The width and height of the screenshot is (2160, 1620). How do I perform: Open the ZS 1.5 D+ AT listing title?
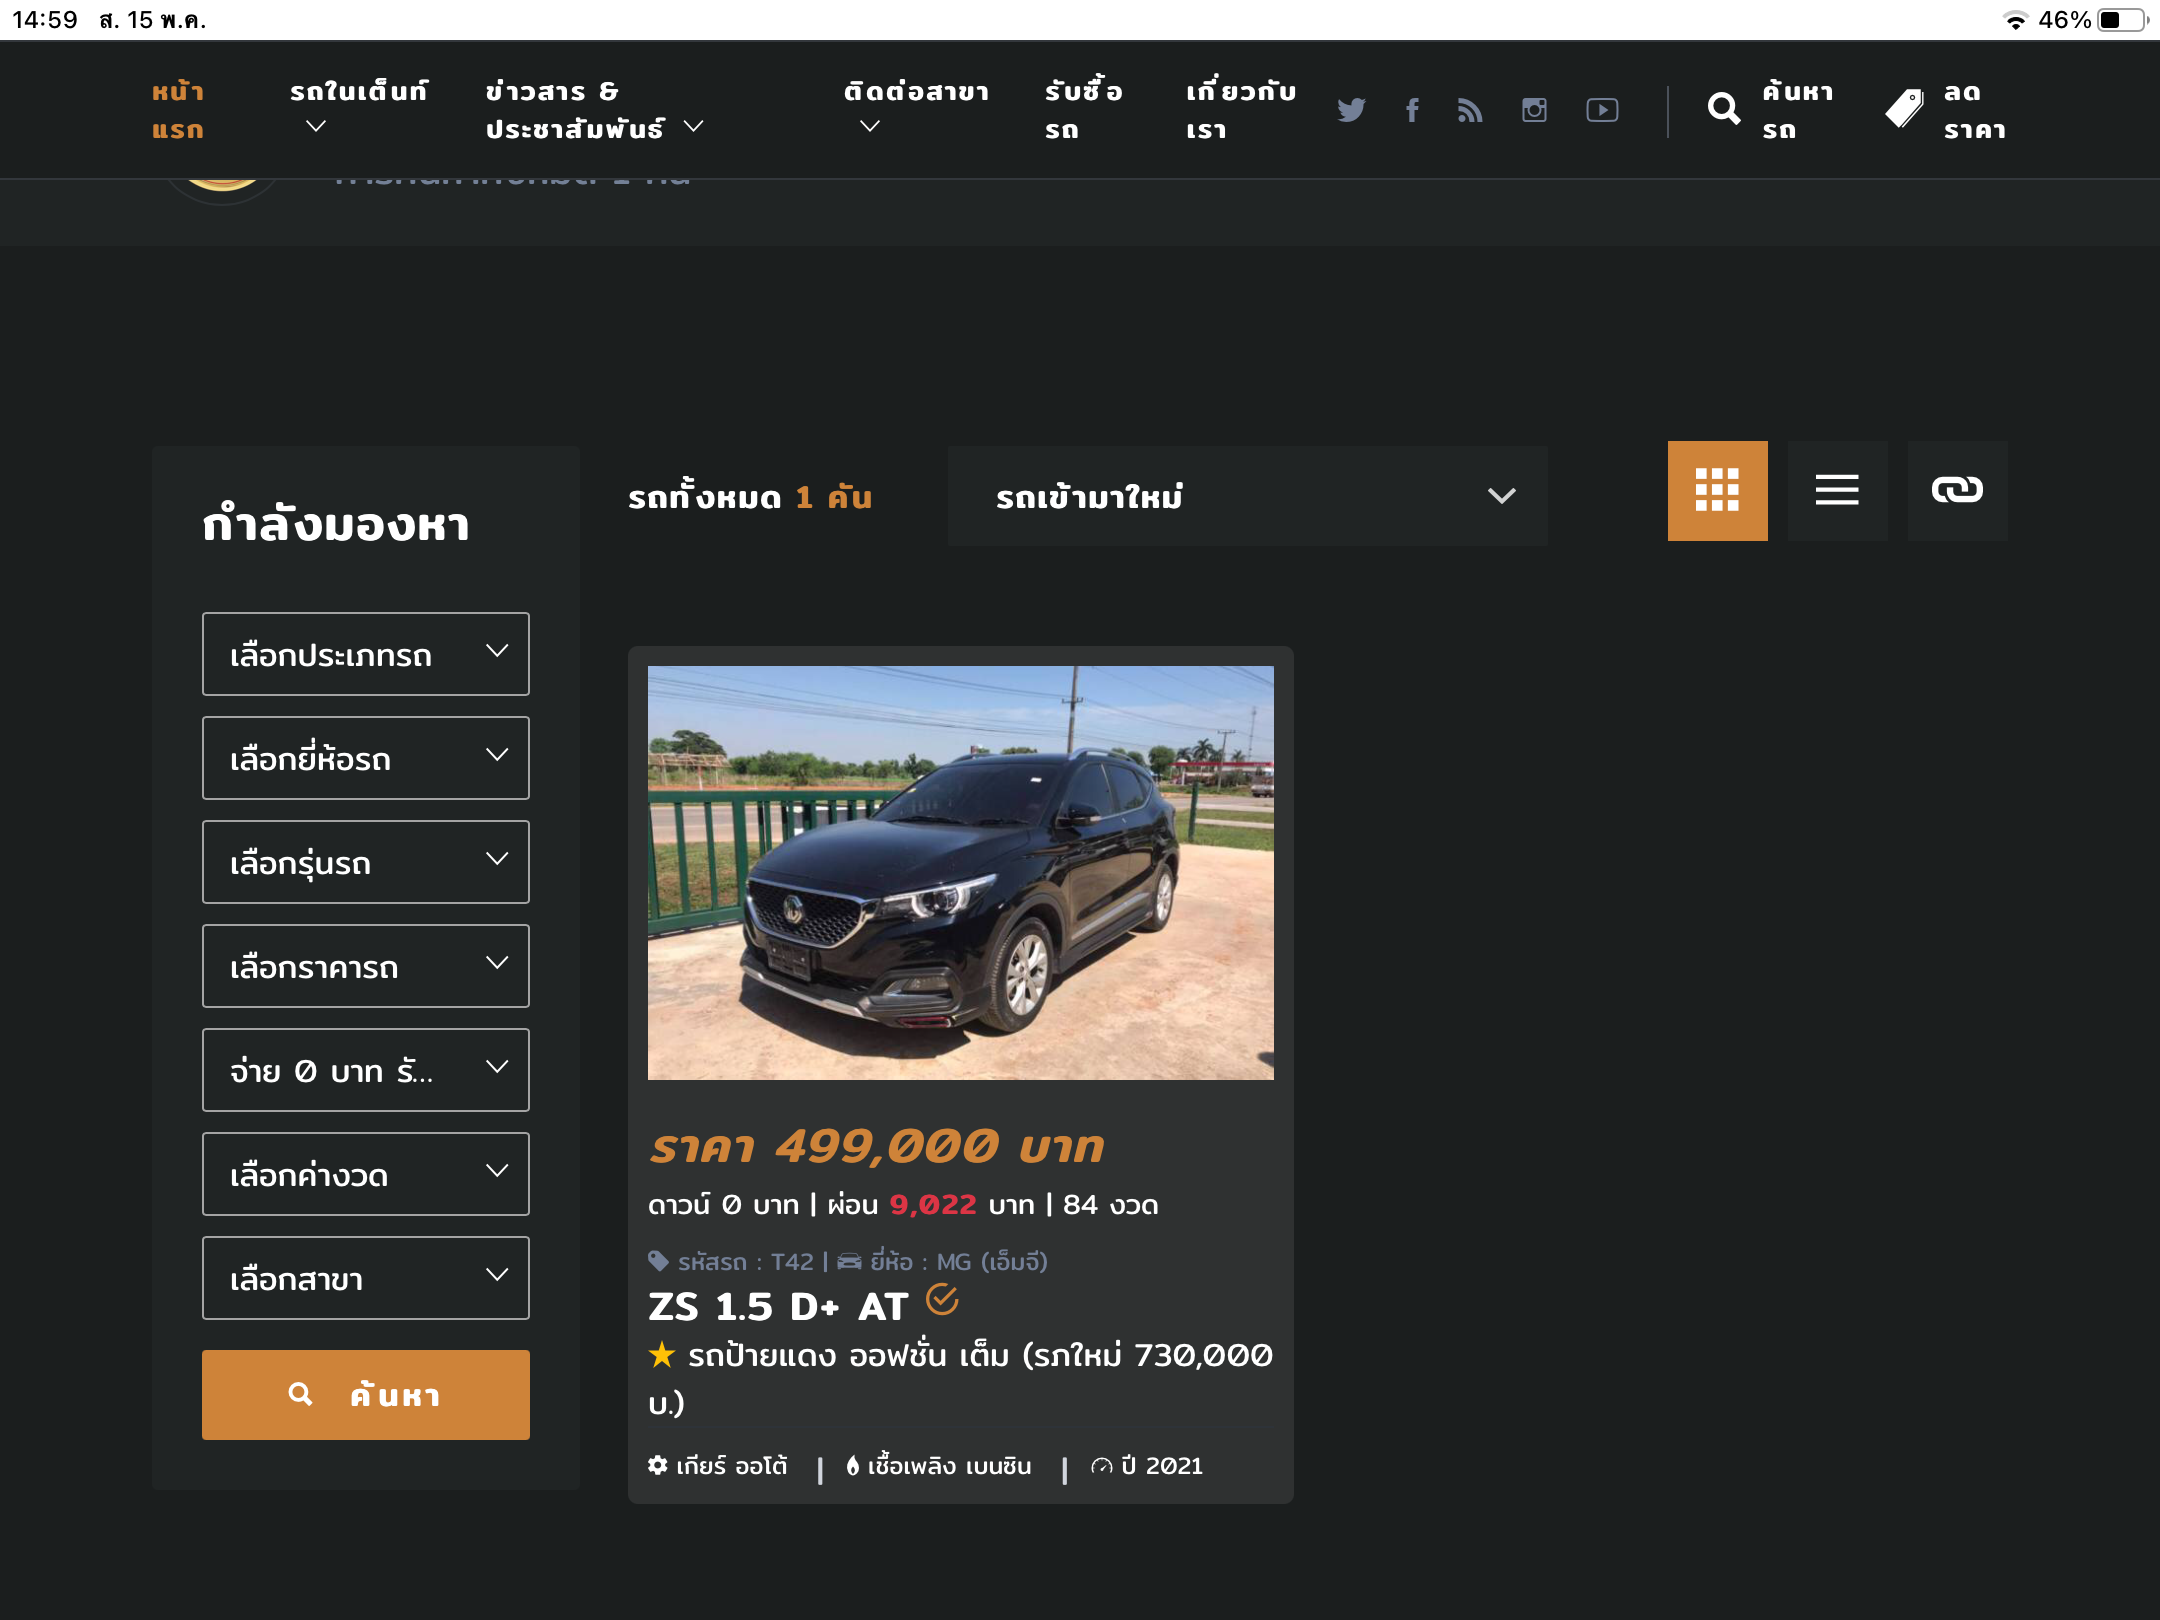click(778, 1307)
